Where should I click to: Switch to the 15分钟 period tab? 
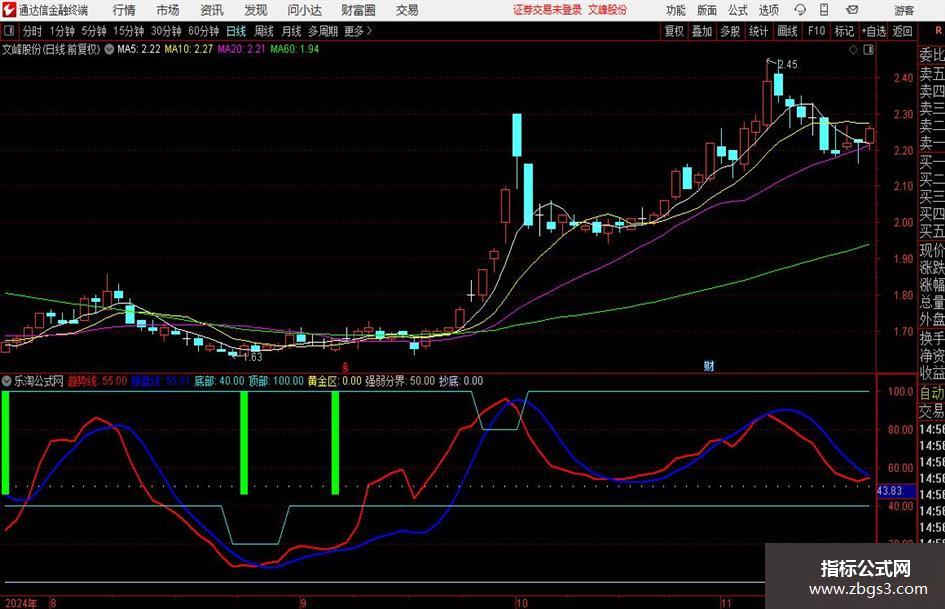pyautogui.click(x=128, y=31)
